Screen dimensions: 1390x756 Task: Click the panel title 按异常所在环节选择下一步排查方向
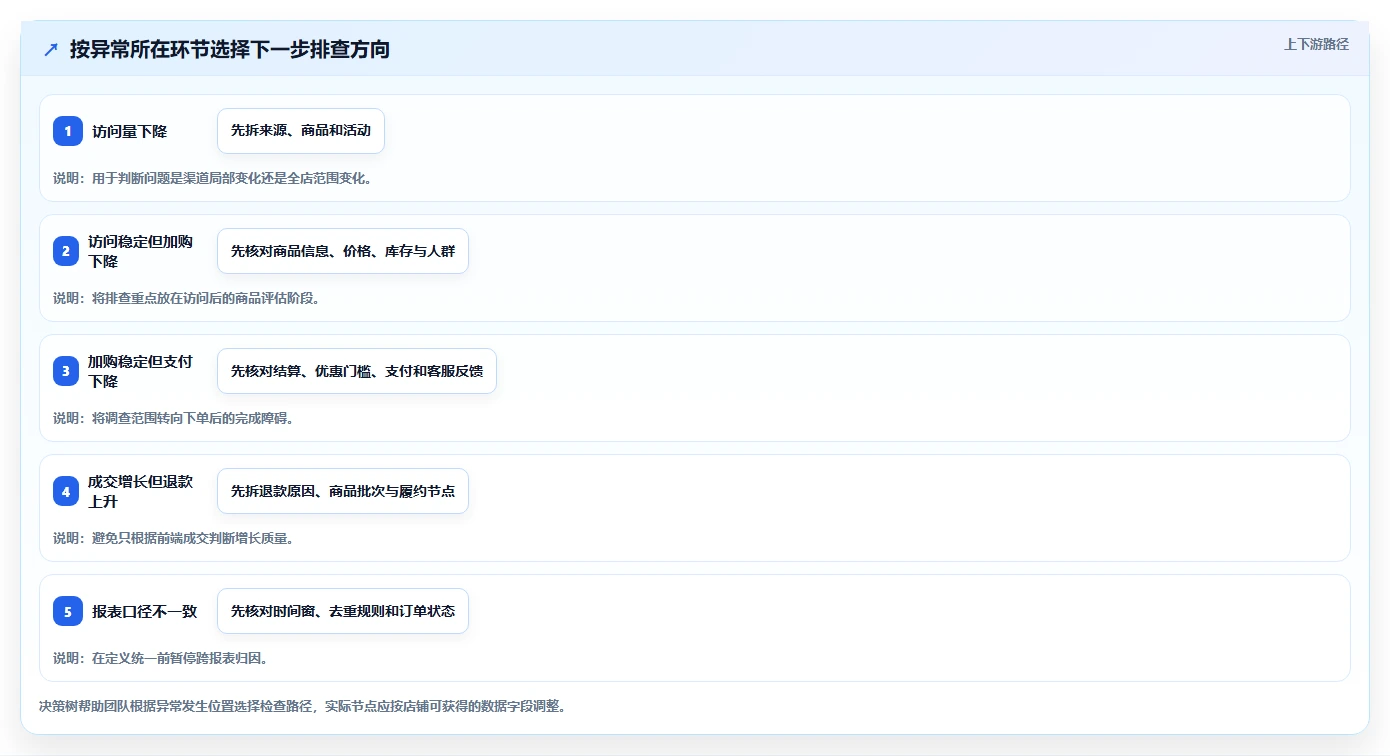pos(230,49)
